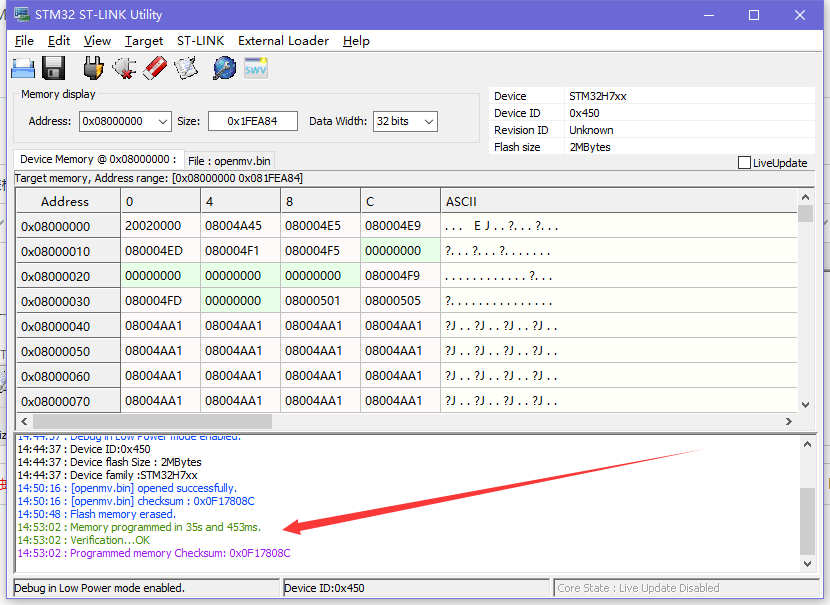Image resolution: width=830 pixels, height=605 pixels.
Task: Click the Flash size value 2MBytes in info panel
Action: [x=590, y=147]
